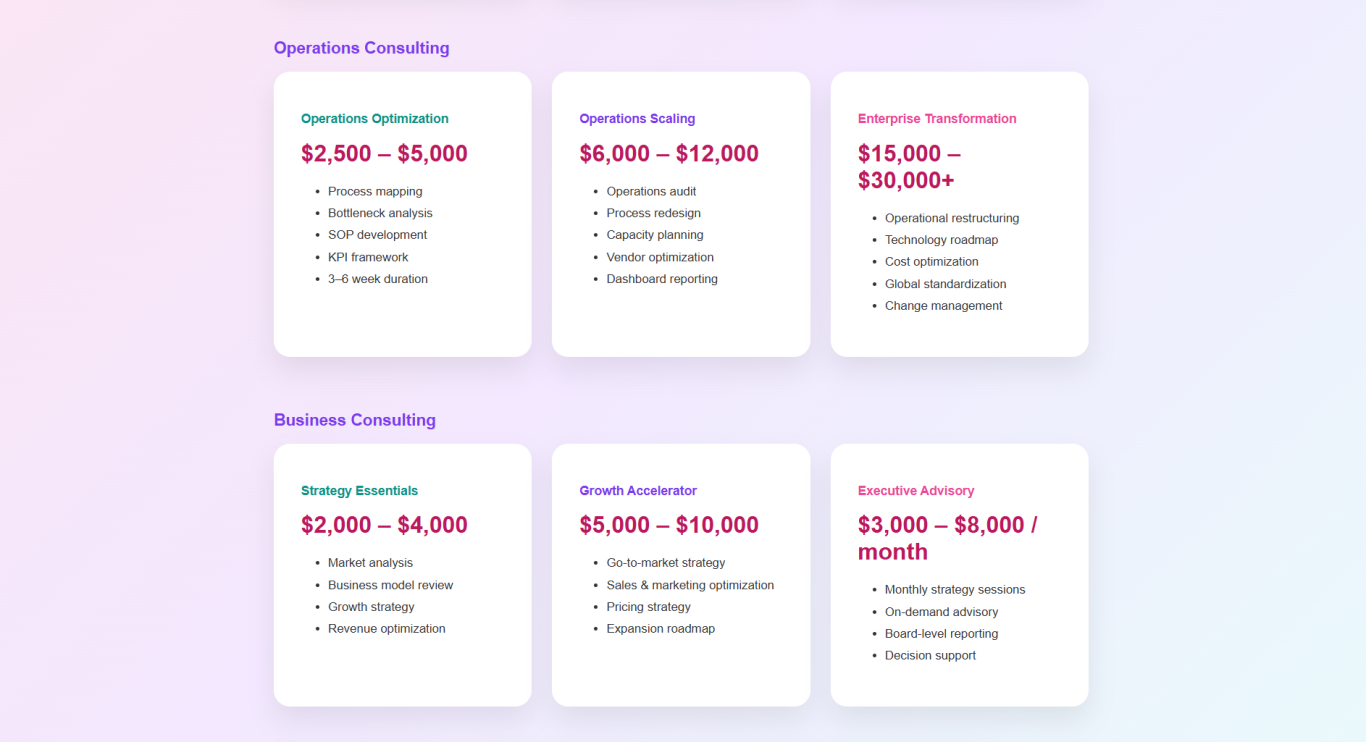Viewport: 1366px width, 742px height.
Task: Click the $15,000 – $30,000+ price
Action: [908, 167]
